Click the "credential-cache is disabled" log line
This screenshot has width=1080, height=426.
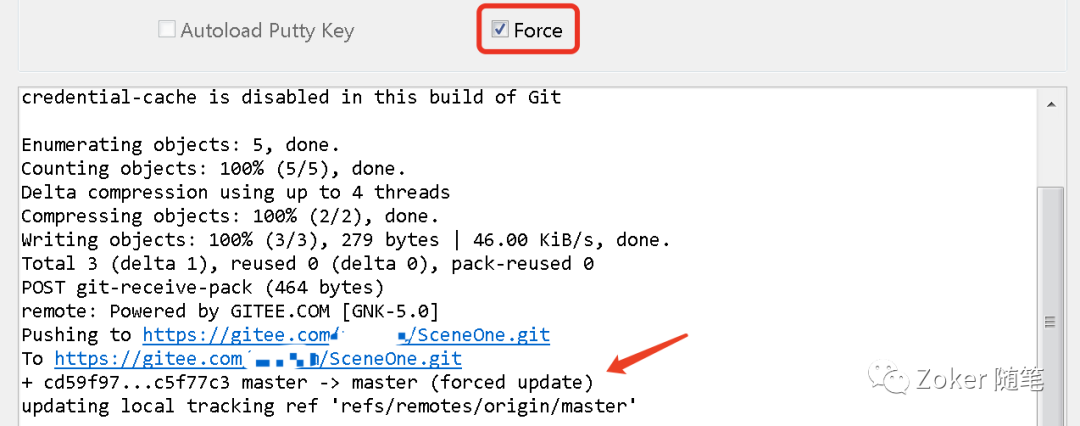point(291,97)
